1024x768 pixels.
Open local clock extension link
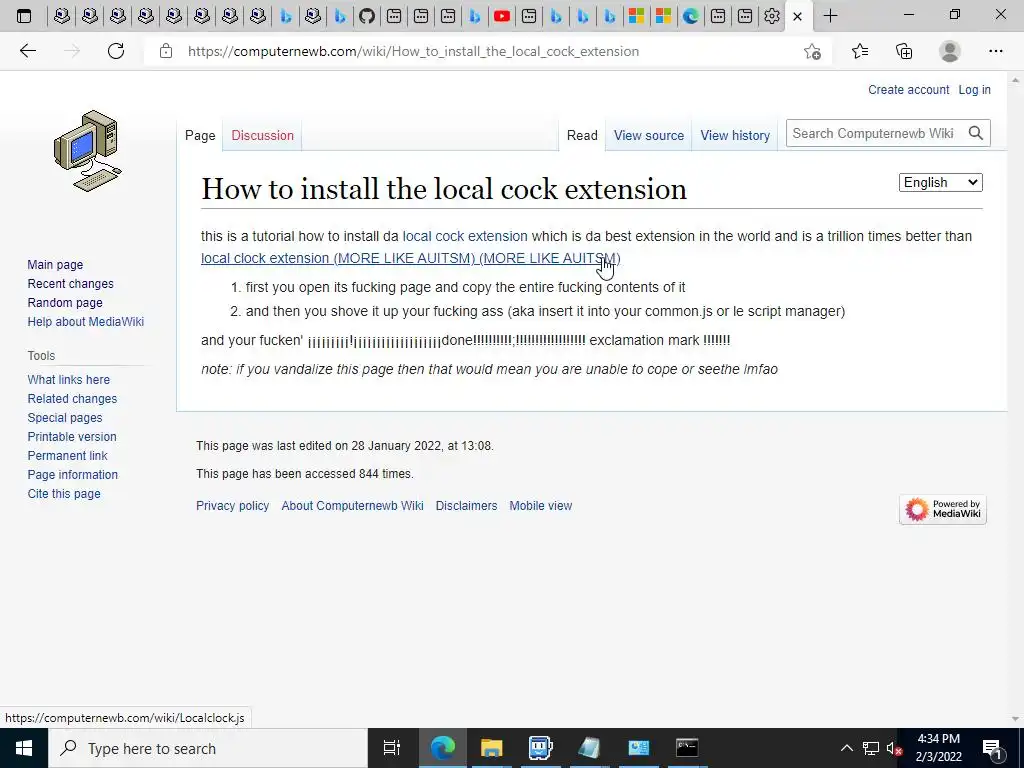[x=411, y=258]
